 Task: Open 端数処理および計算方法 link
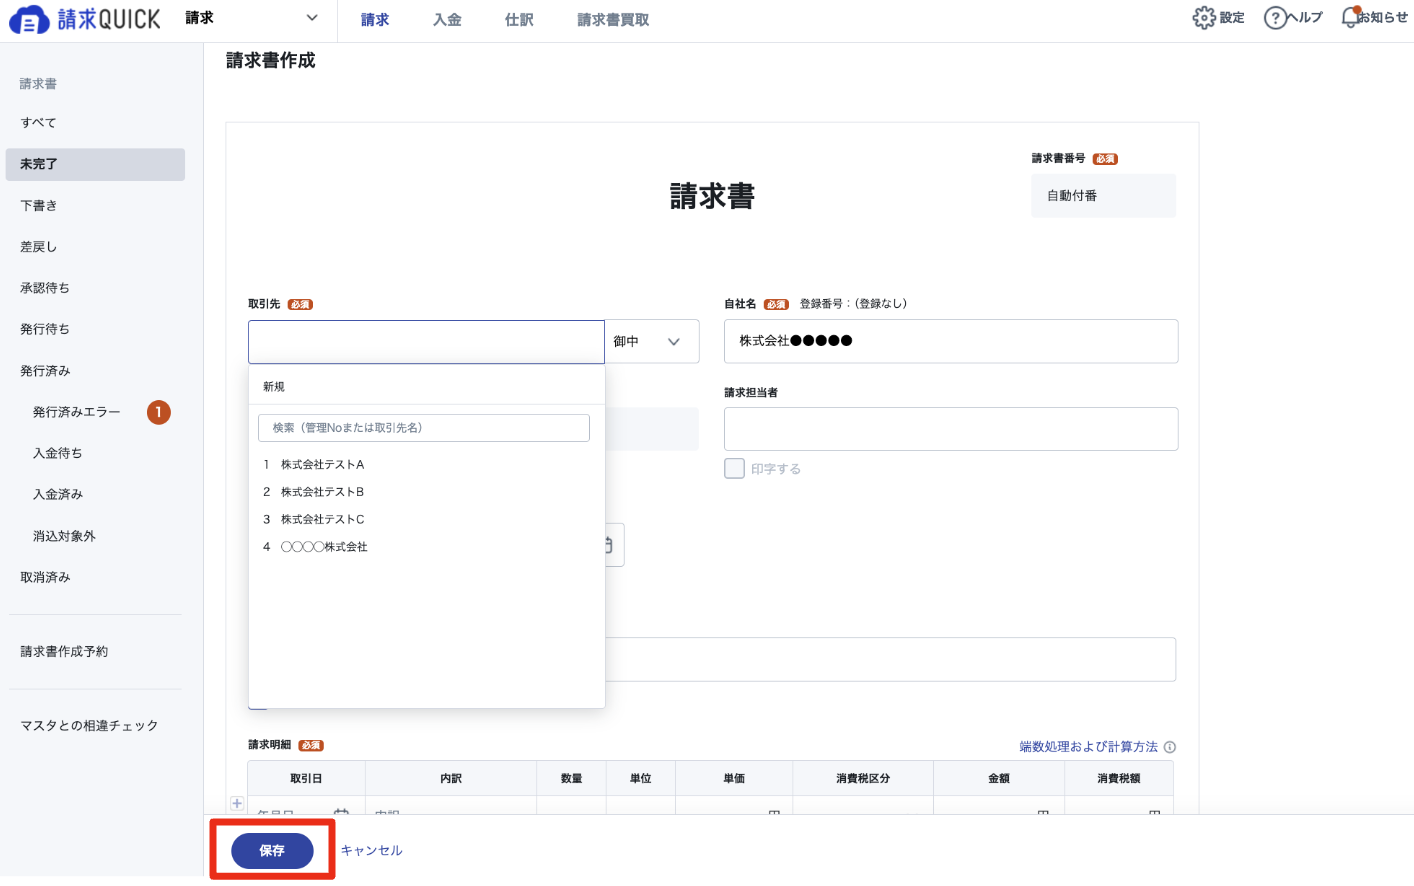click(1088, 747)
